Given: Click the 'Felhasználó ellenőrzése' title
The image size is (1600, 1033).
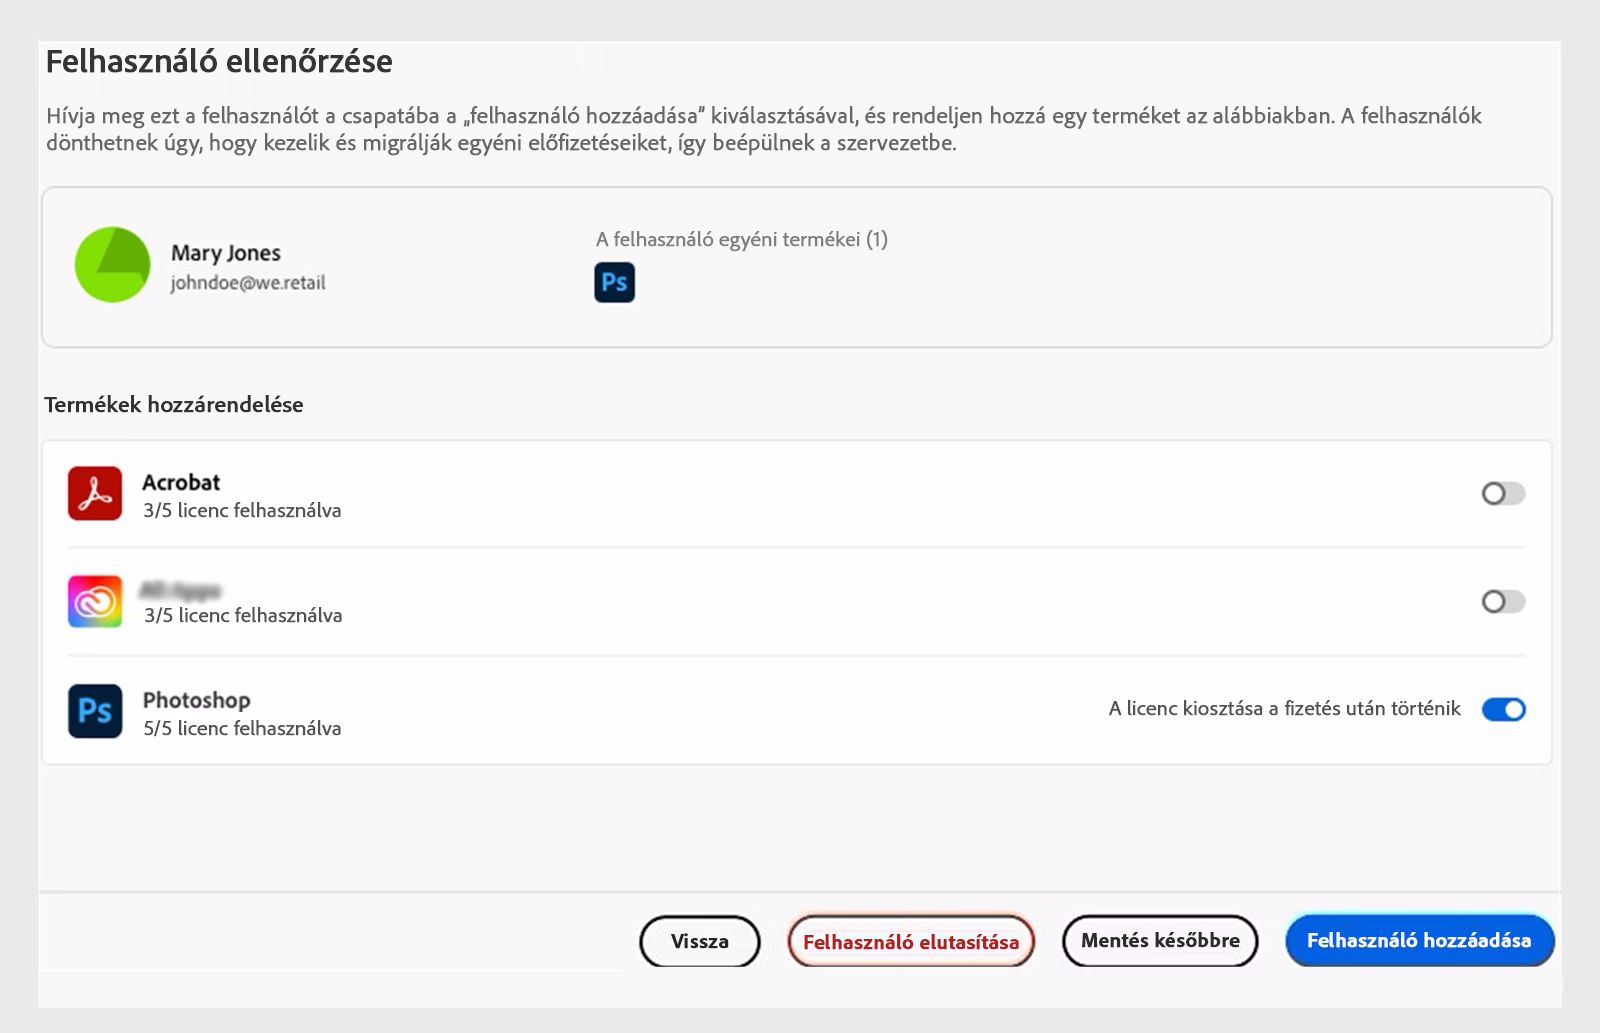Looking at the screenshot, I should click(219, 62).
